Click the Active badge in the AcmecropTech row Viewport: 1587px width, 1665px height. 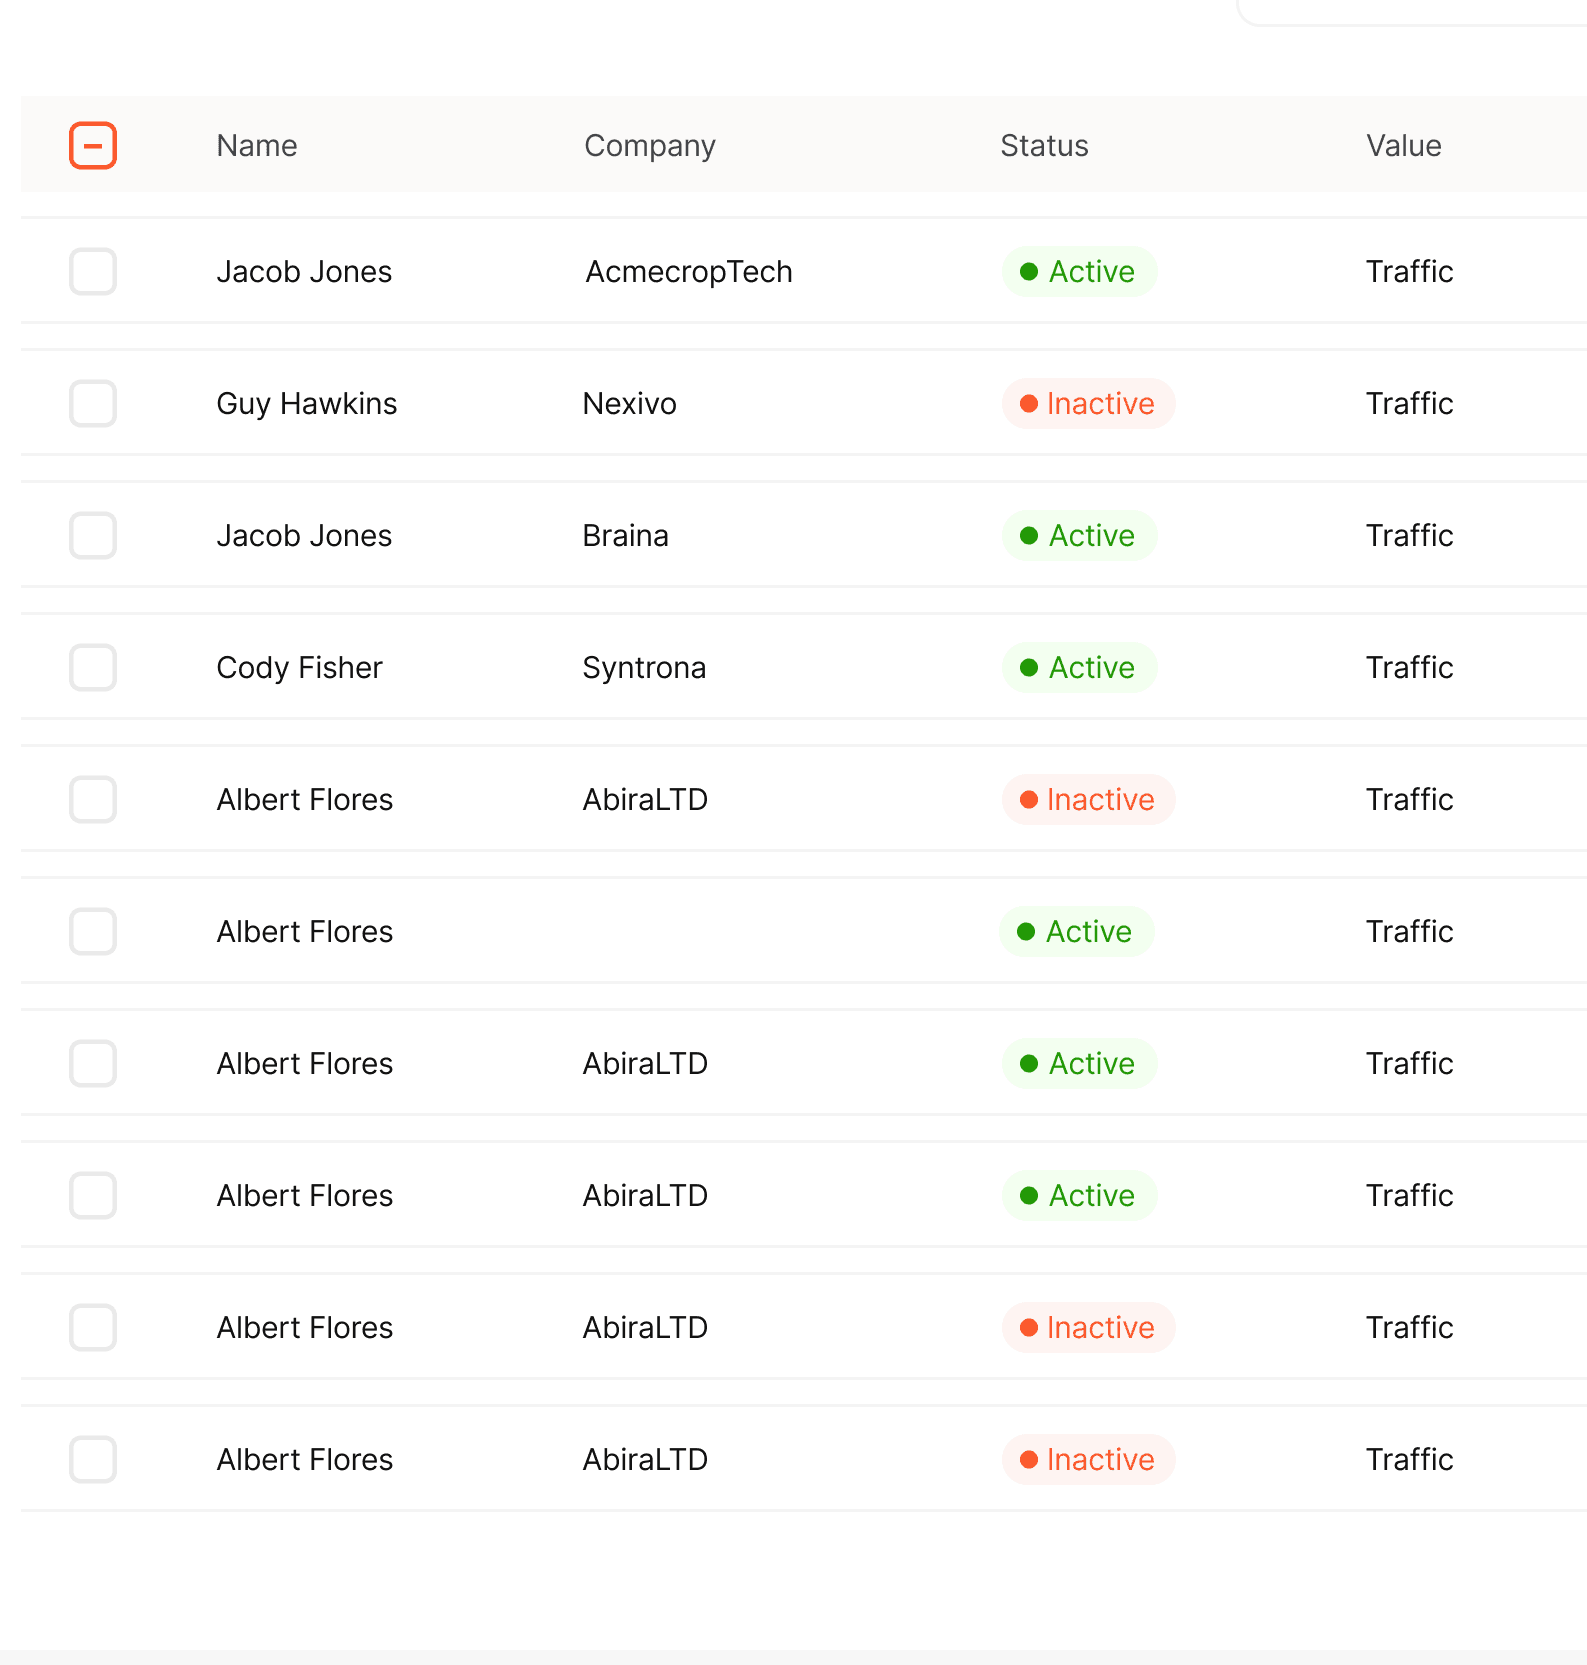(x=1079, y=272)
